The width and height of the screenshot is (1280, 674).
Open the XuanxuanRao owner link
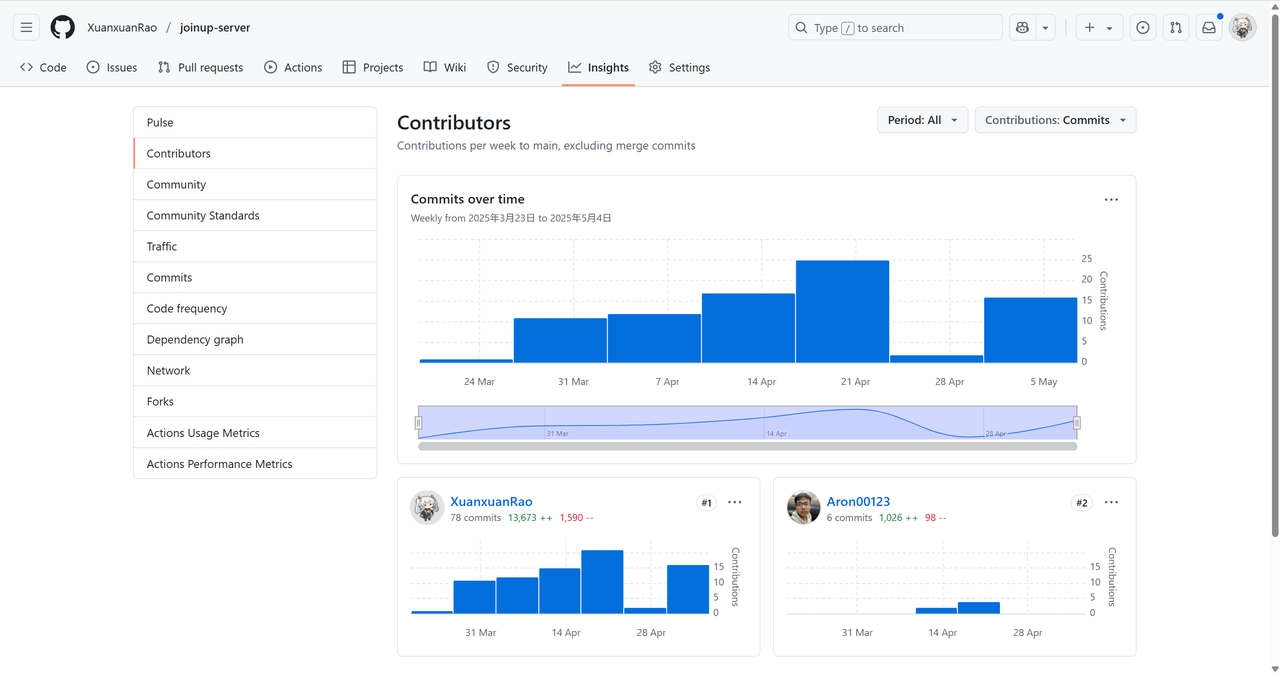coord(122,28)
